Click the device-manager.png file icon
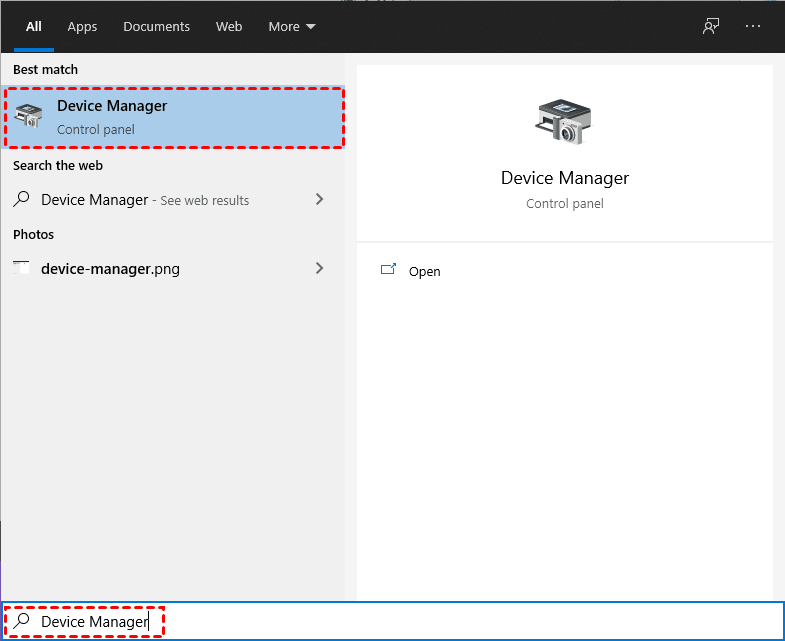The height and width of the screenshot is (641, 785). (x=22, y=268)
